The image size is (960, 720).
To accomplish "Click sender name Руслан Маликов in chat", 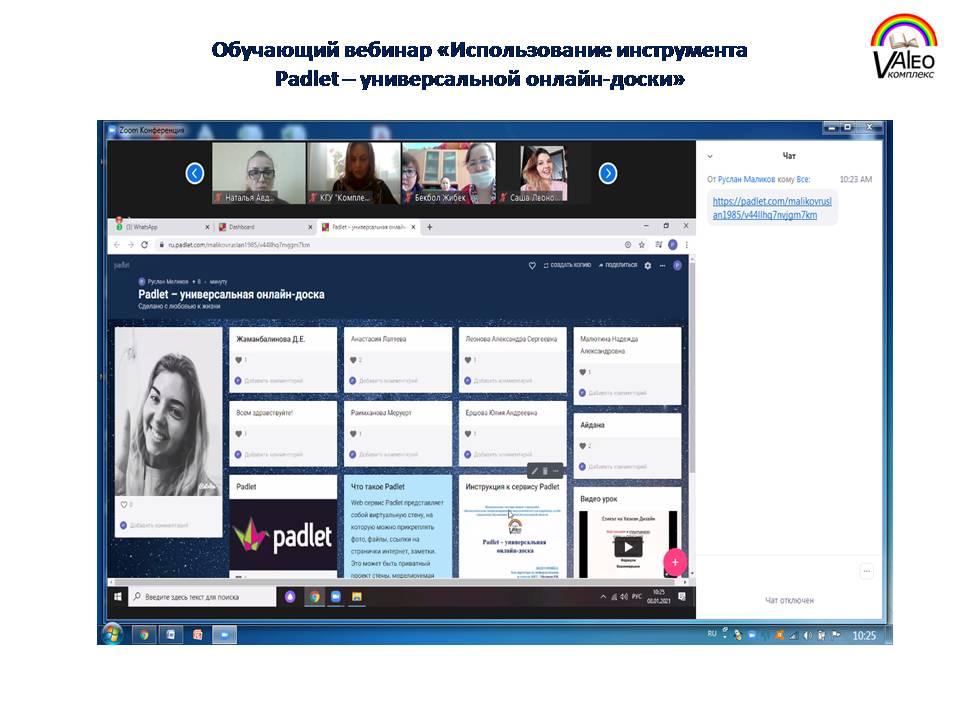I will pos(746,179).
